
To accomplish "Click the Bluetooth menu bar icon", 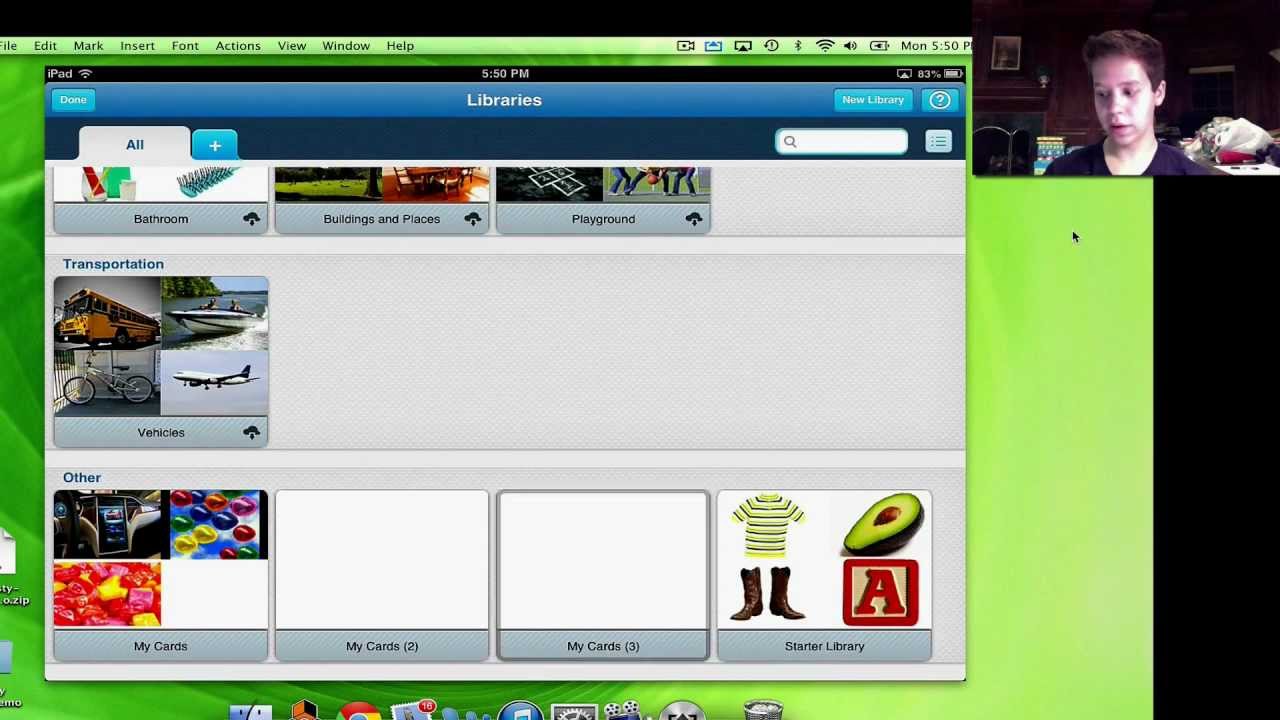I will pyautogui.click(x=798, y=46).
